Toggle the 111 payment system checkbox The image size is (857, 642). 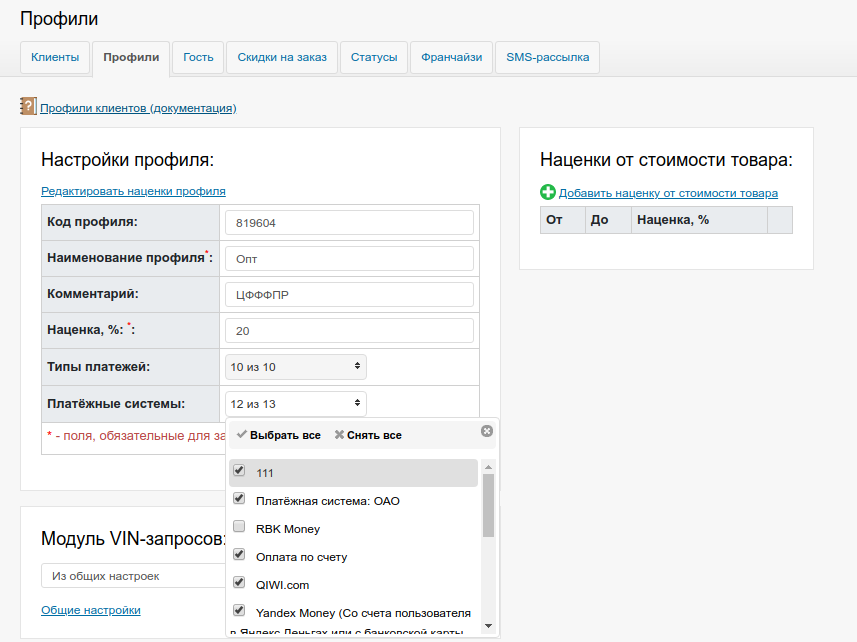tap(239, 470)
